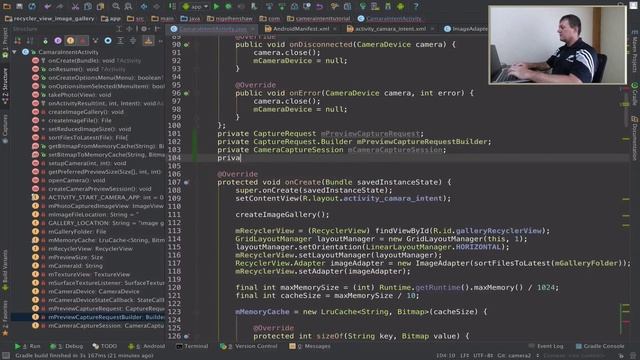This screenshot has width=640, height=360.
Task: Click the Undo toolbar icon
Action: pyautogui.click(x=47, y=7)
